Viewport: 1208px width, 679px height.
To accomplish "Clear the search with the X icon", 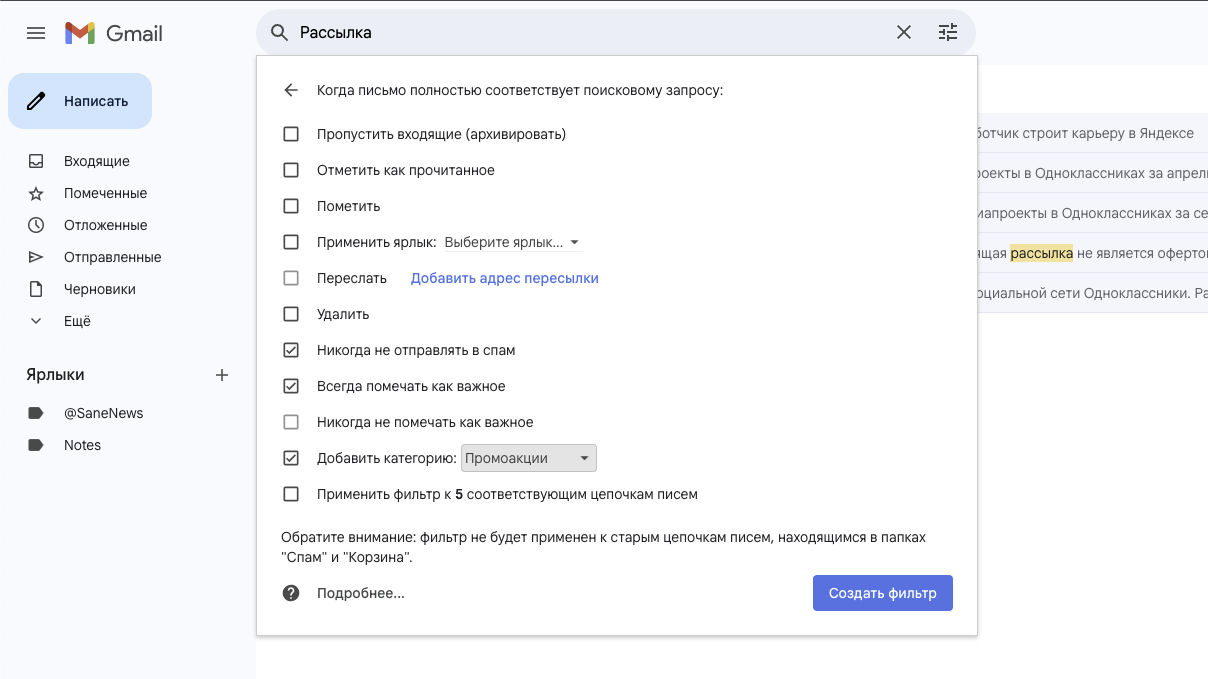I will (x=904, y=32).
